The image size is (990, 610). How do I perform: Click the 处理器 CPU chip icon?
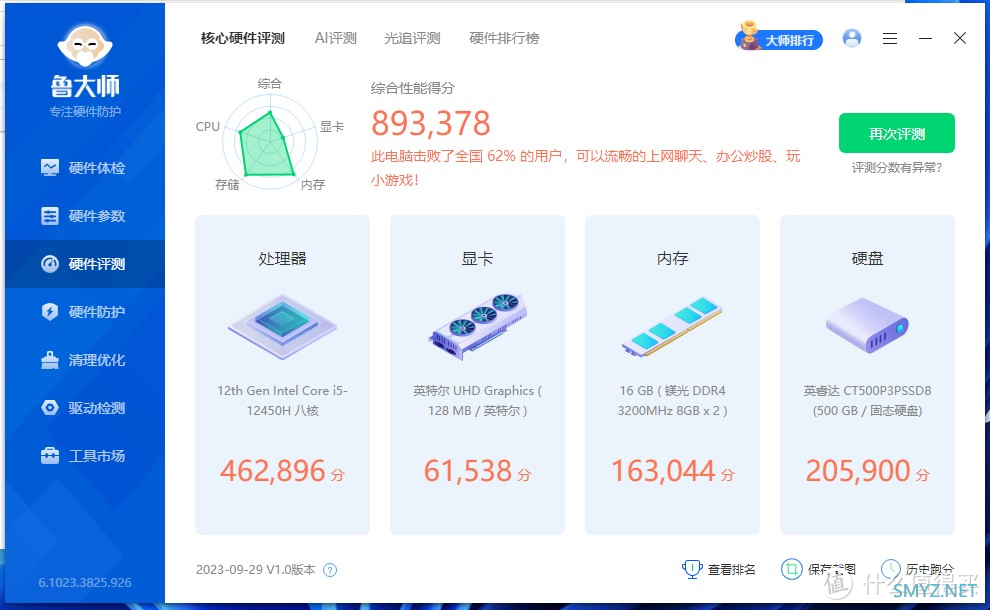pos(282,326)
